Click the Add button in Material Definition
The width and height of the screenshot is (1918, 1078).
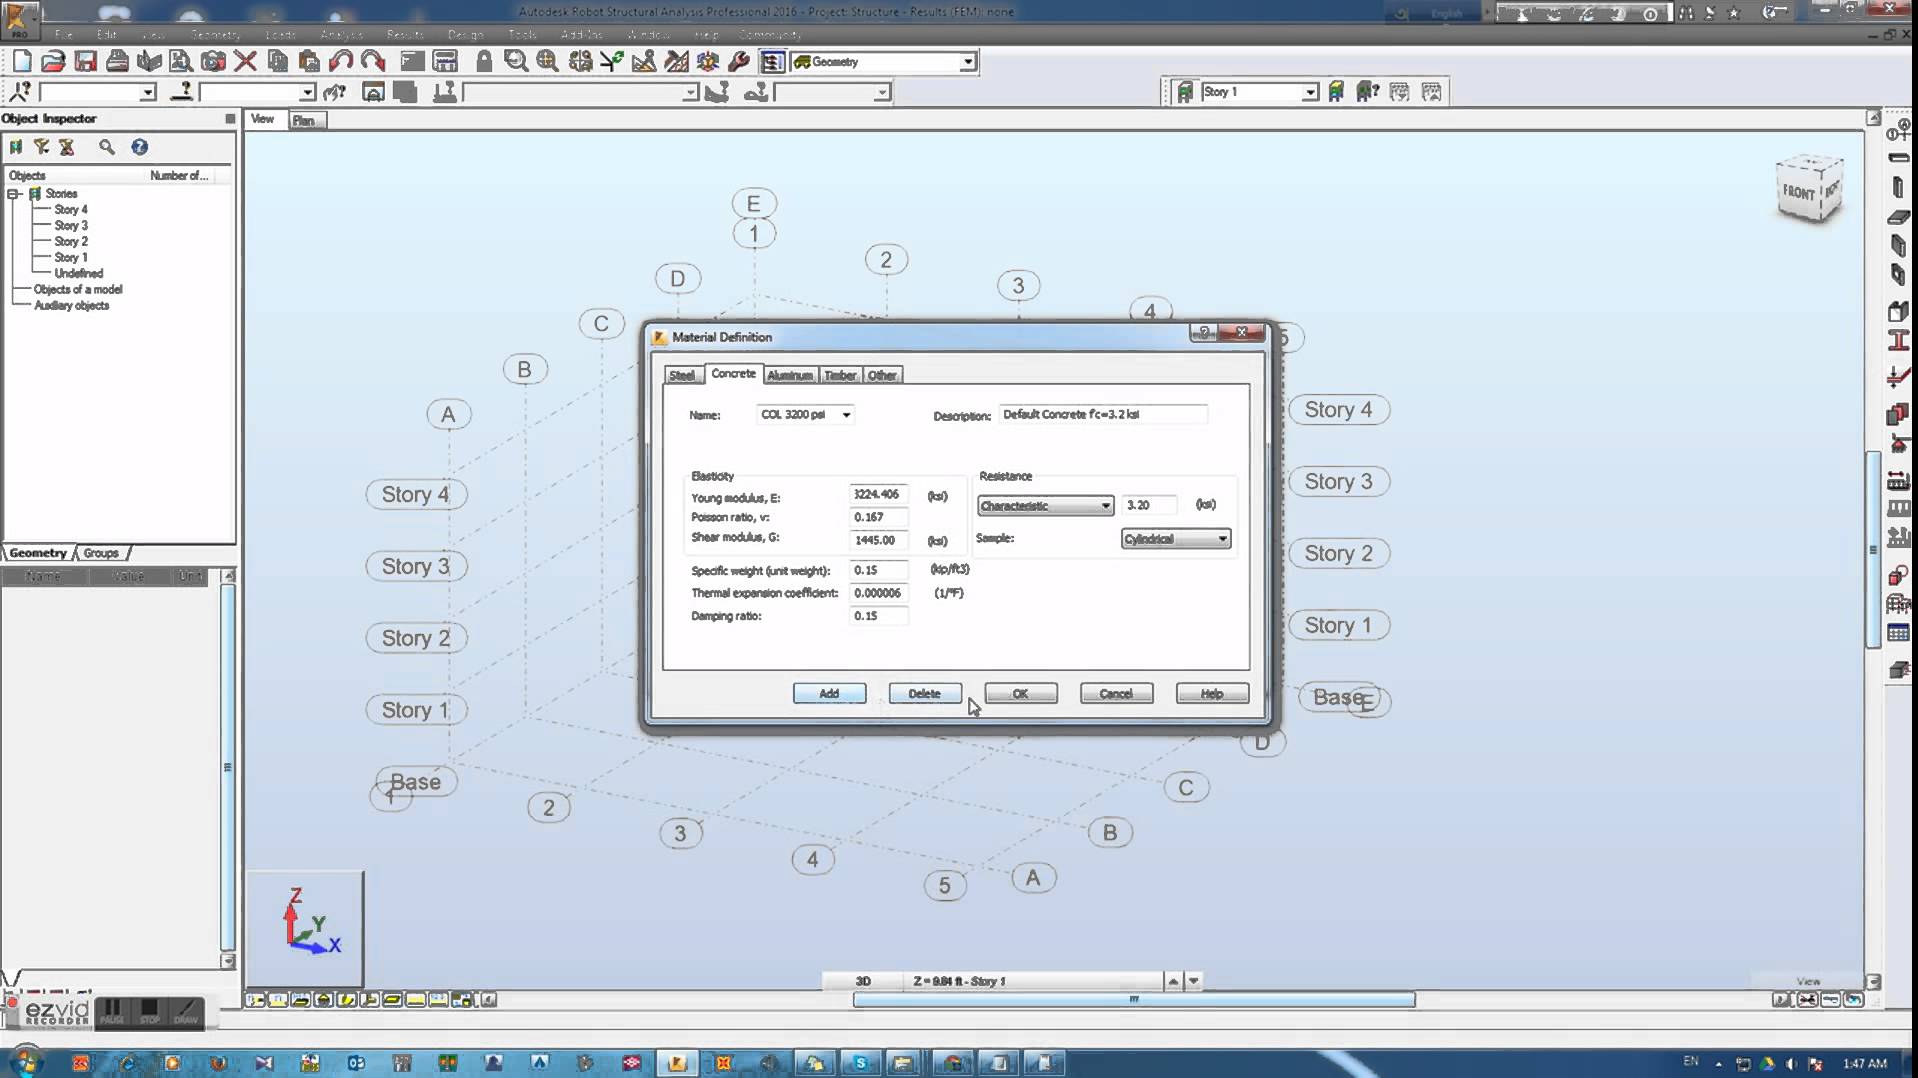pos(829,694)
